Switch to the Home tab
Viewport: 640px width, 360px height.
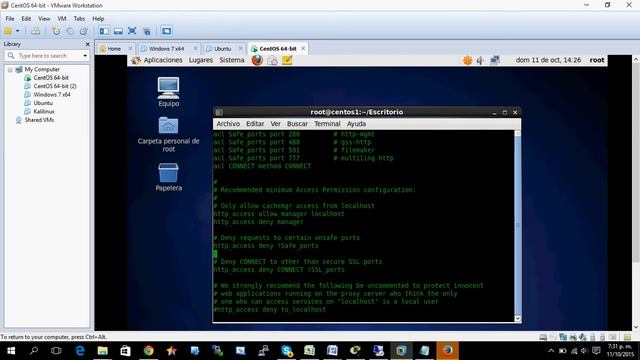point(114,49)
